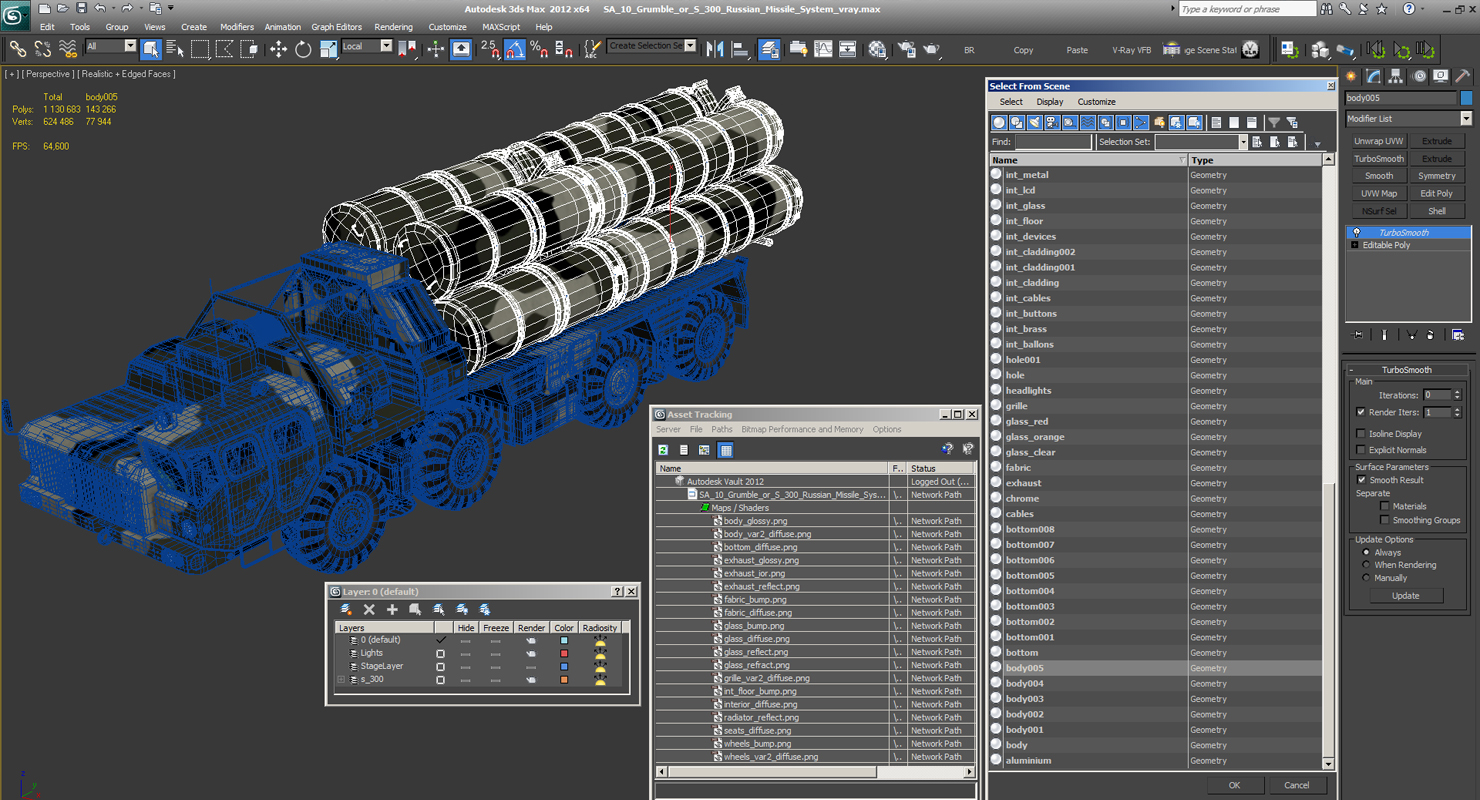
Task: Make the Lights layer current via its checkbox
Action: point(440,653)
